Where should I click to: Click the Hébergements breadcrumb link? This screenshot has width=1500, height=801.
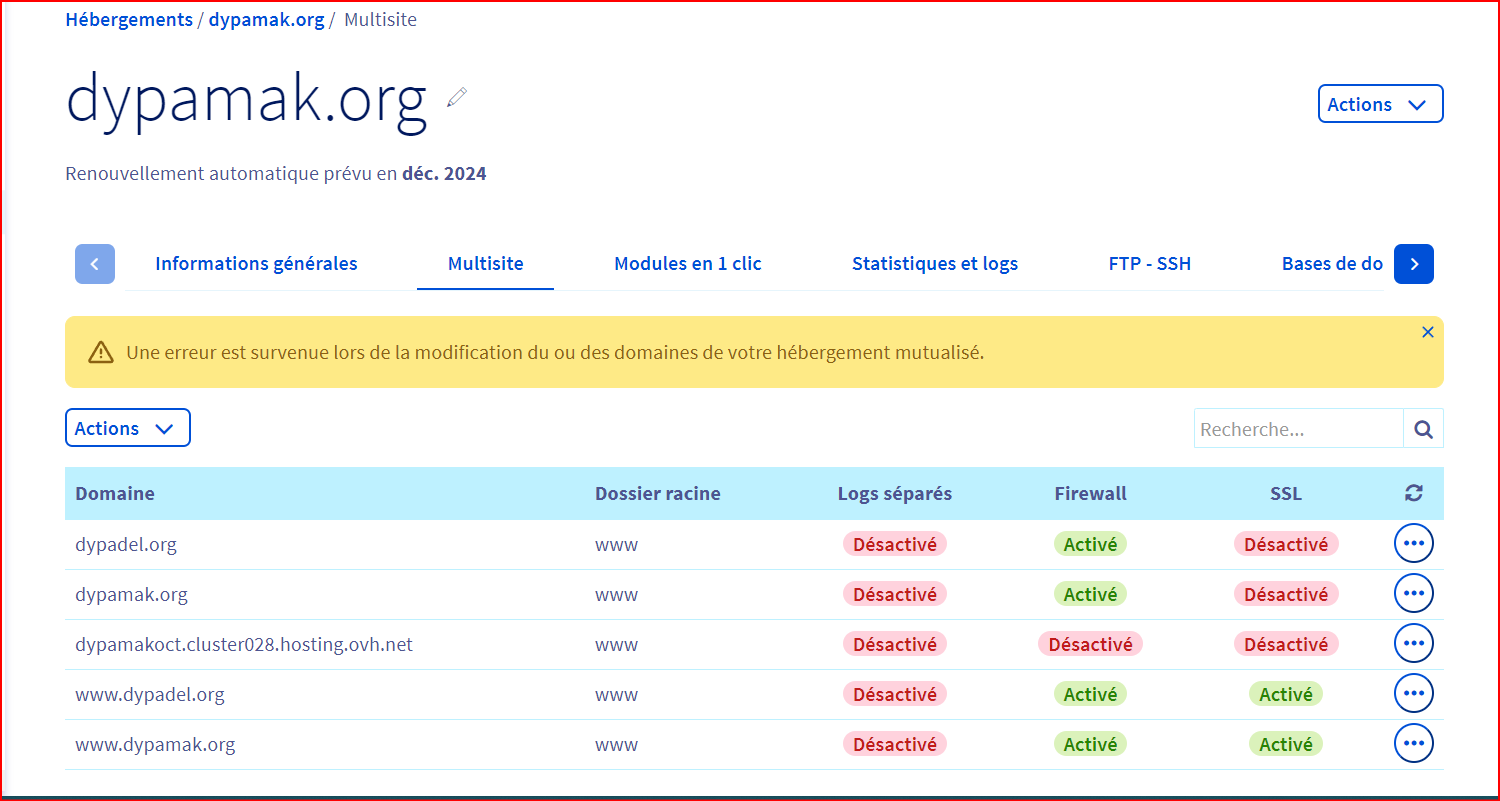(129, 20)
